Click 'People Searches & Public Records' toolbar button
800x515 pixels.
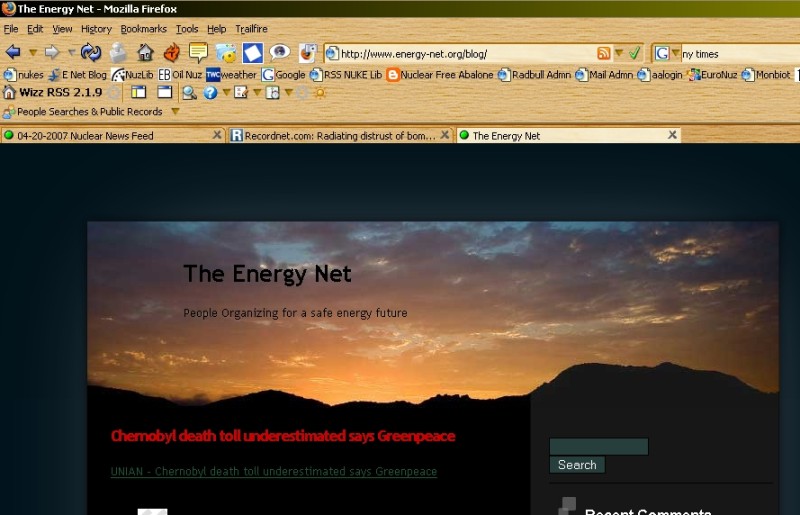83,112
